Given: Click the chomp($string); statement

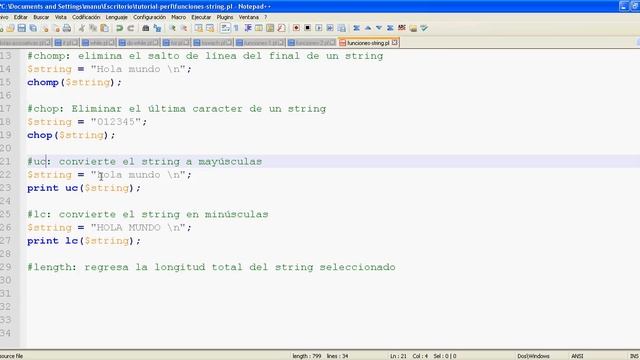Looking at the screenshot, I should click(x=74, y=82).
